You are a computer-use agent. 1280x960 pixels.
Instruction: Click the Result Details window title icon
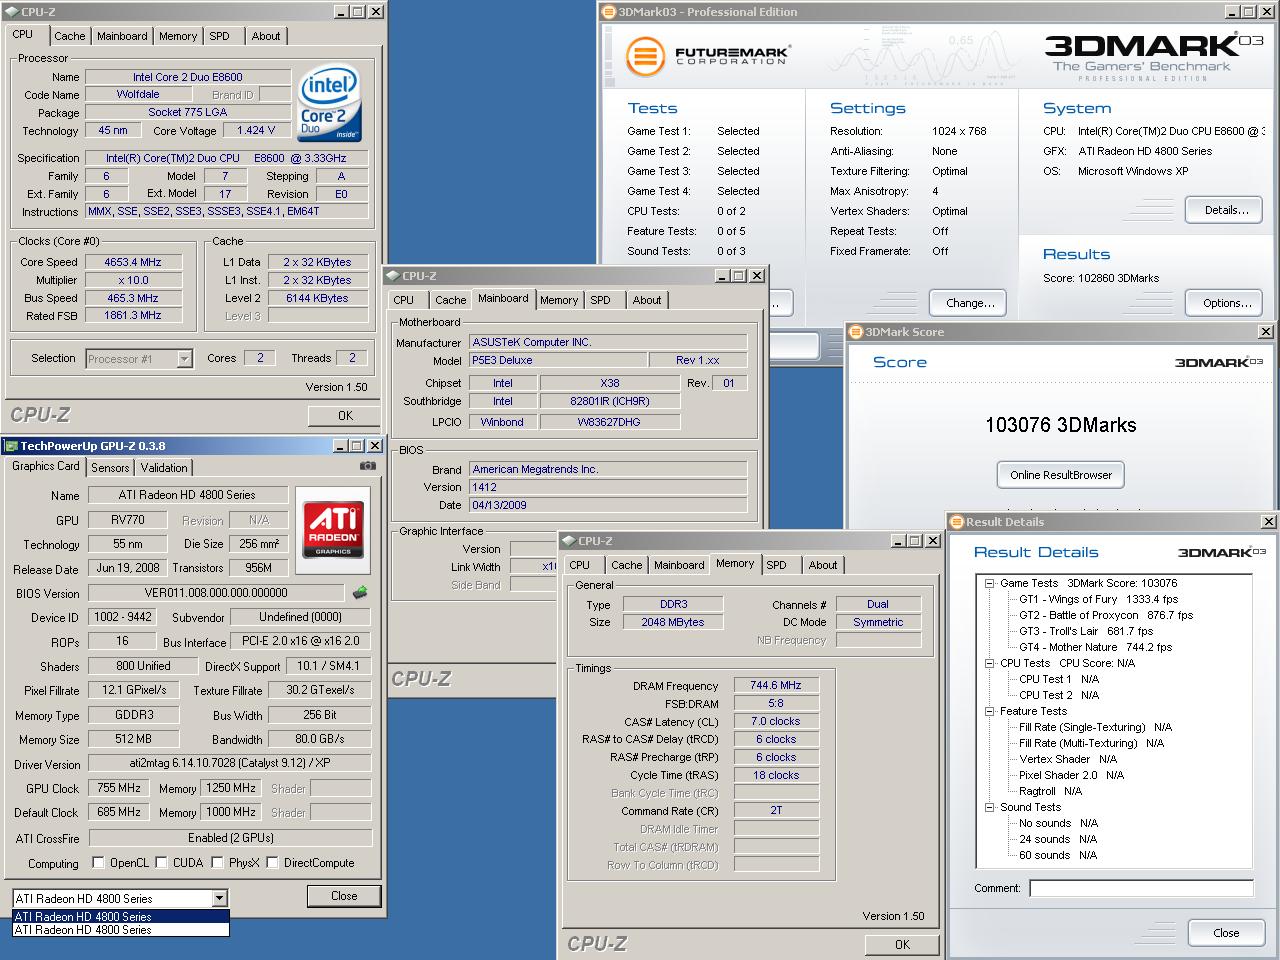(x=957, y=522)
